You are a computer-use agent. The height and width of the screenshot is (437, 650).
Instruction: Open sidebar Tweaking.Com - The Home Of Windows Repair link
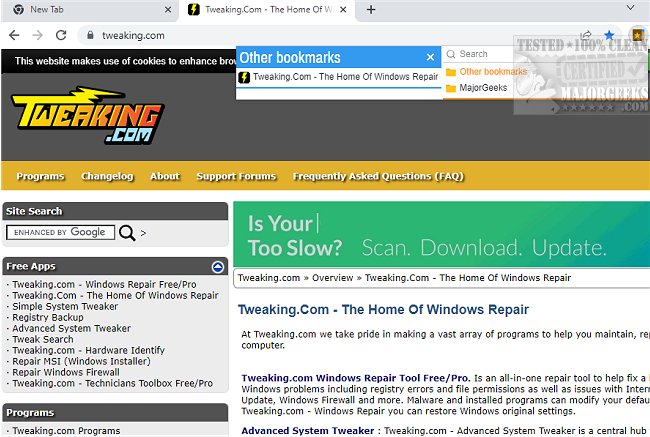pyautogui.click(x=115, y=295)
